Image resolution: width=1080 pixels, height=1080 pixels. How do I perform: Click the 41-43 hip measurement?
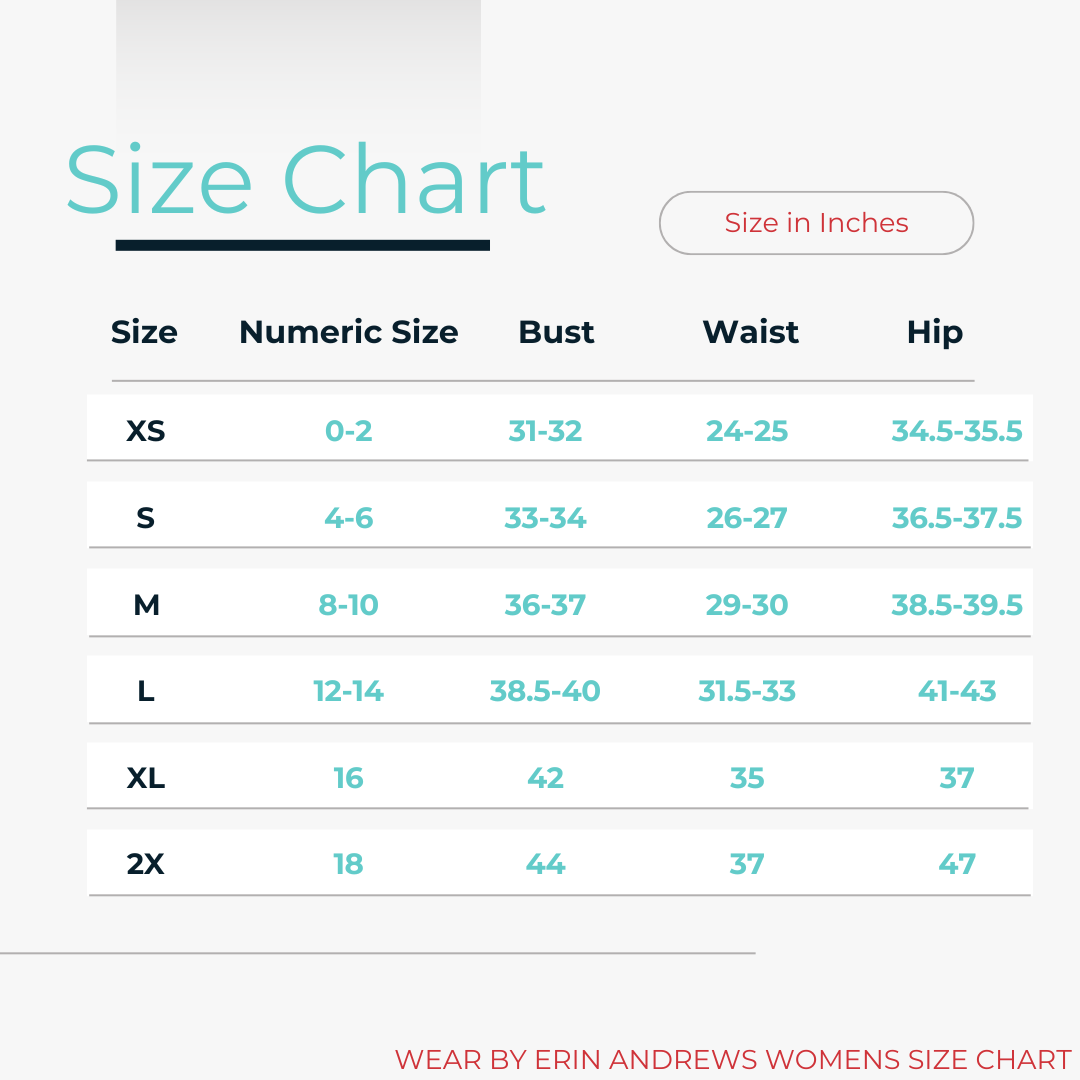pyautogui.click(x=957, y=691)
